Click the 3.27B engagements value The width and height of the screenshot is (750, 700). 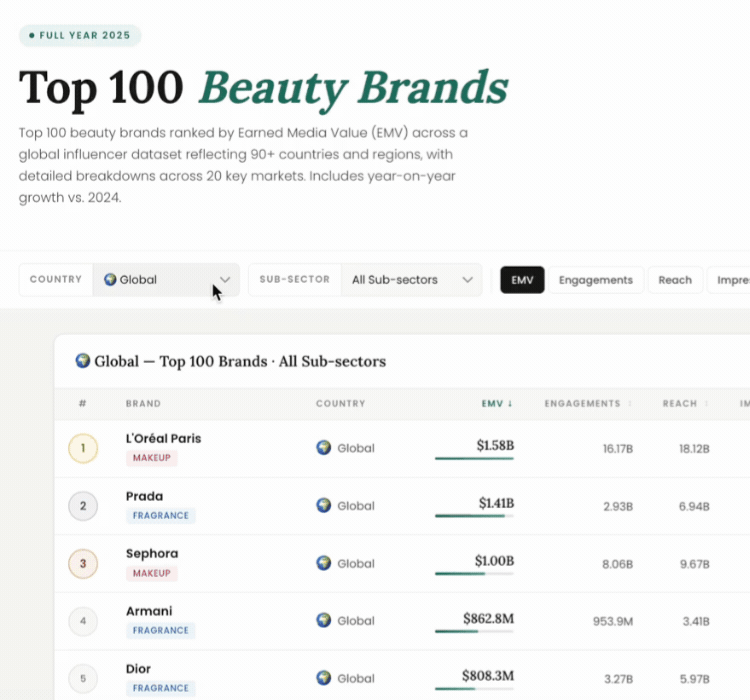(618, 679)
